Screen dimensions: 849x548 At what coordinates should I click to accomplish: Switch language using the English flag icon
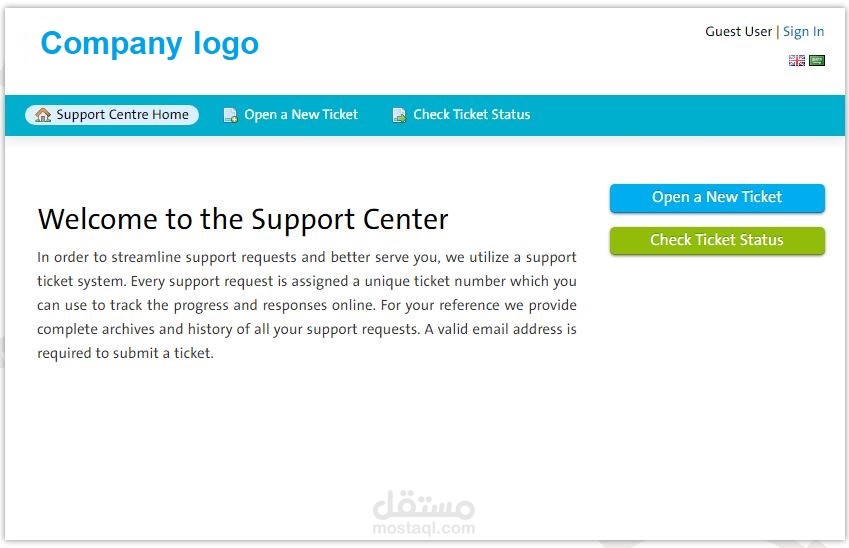tap(796, 61)
